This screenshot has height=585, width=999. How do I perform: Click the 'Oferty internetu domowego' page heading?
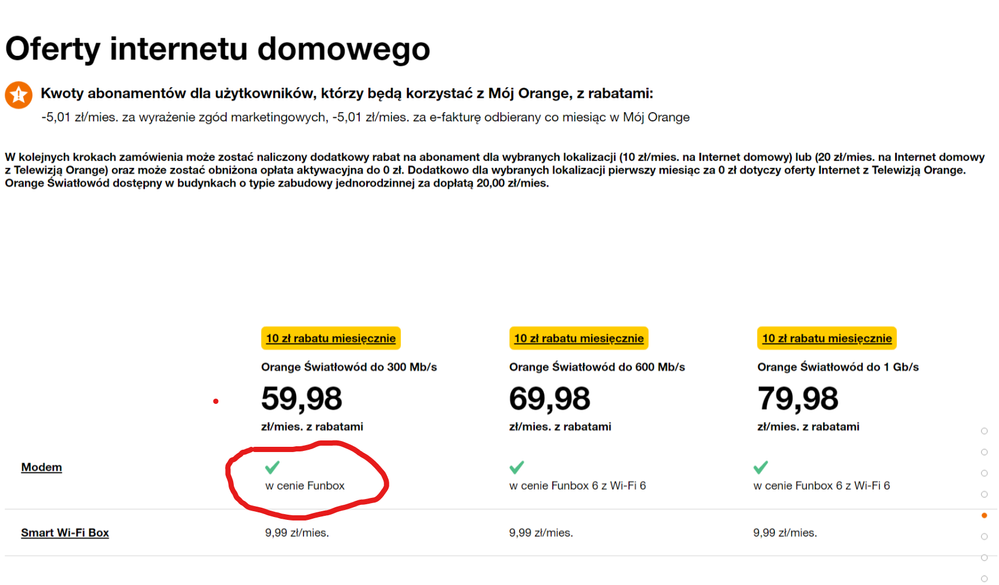coord(218,48)
